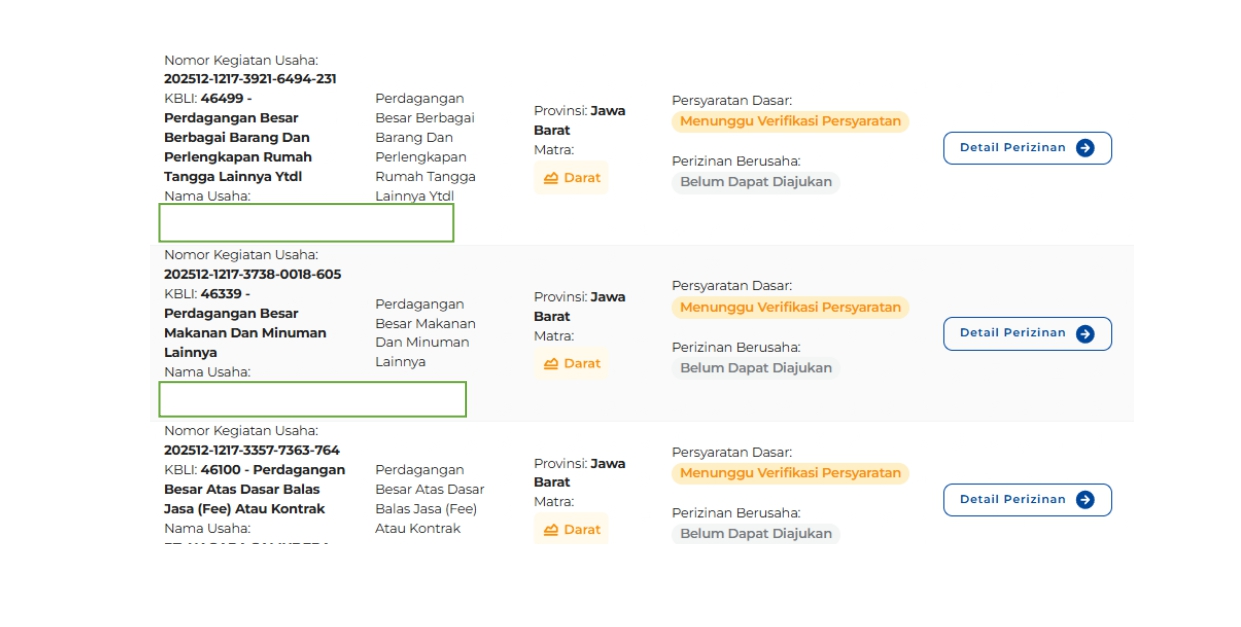1241x627 pixels.
Task: Click arrow icon on Detail Perizinan for KBLI 46100
Action: [x=1085, y=500]
